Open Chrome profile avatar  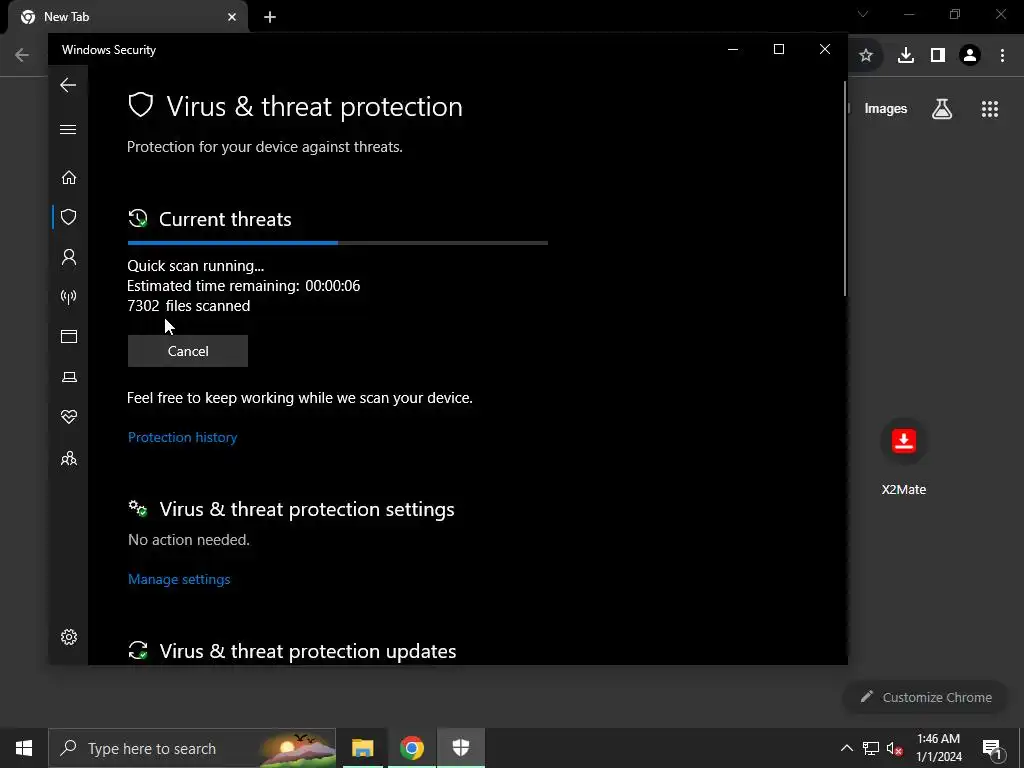(x=970, y=56)
